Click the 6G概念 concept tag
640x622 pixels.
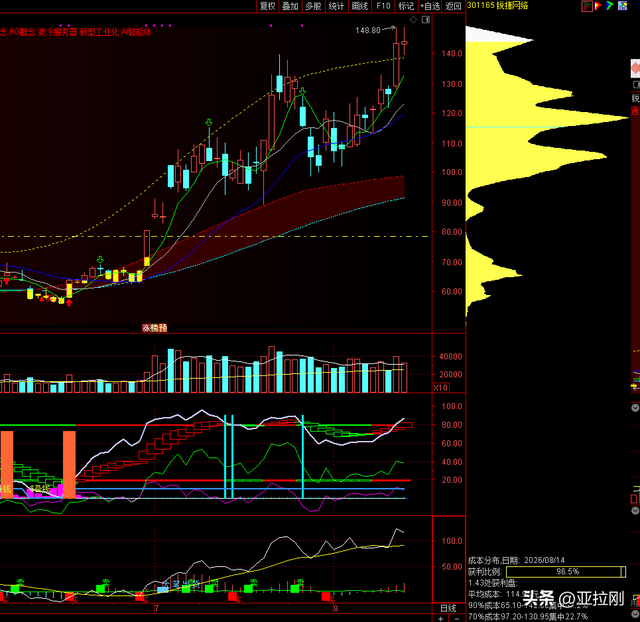point(22,32)
